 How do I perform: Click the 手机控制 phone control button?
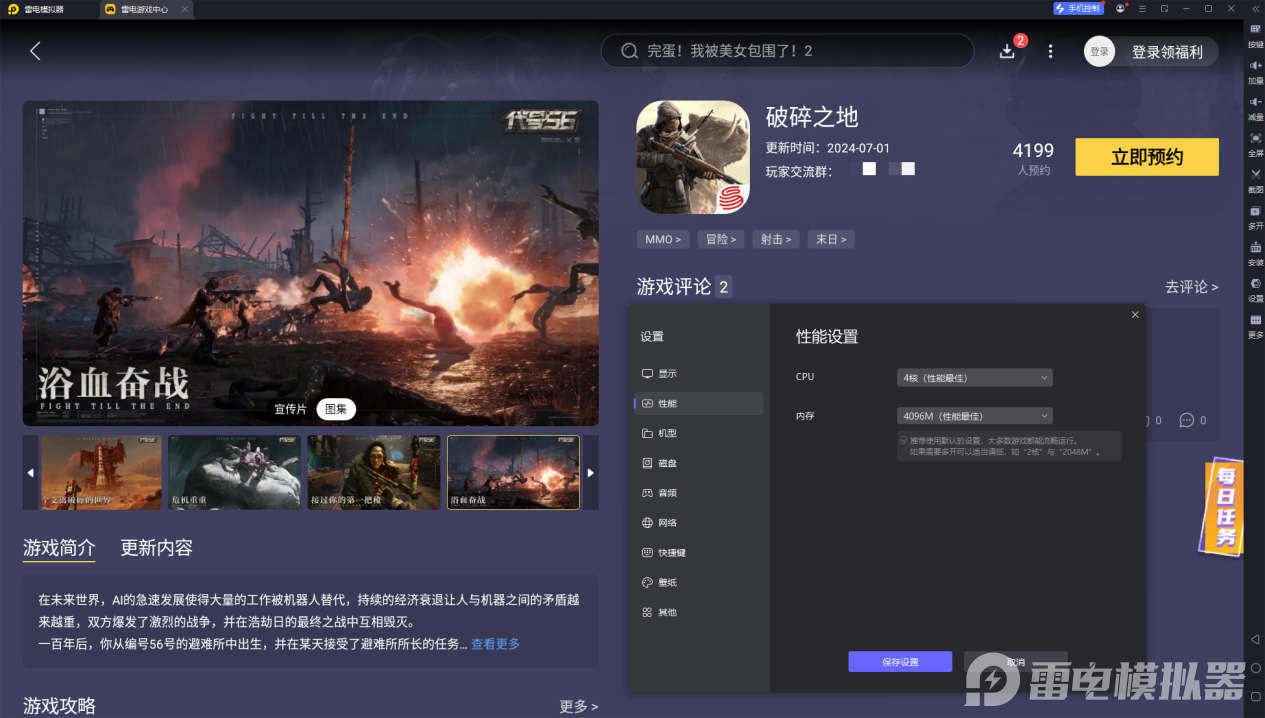coord(1077,8)
